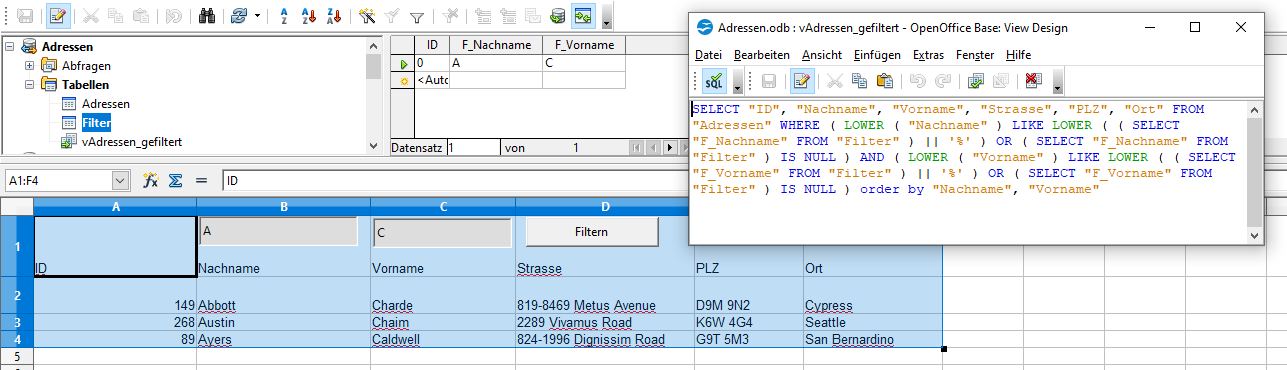This screenshot has width=1287, height=370.
Task: Open the Einfügen menu
Action: point(877,55)
